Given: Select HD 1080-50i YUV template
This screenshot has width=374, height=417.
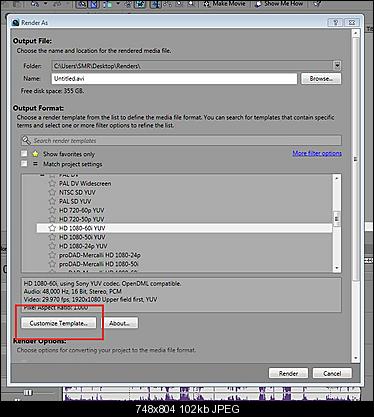Looking at the screenshot, I should coord(82,237).
